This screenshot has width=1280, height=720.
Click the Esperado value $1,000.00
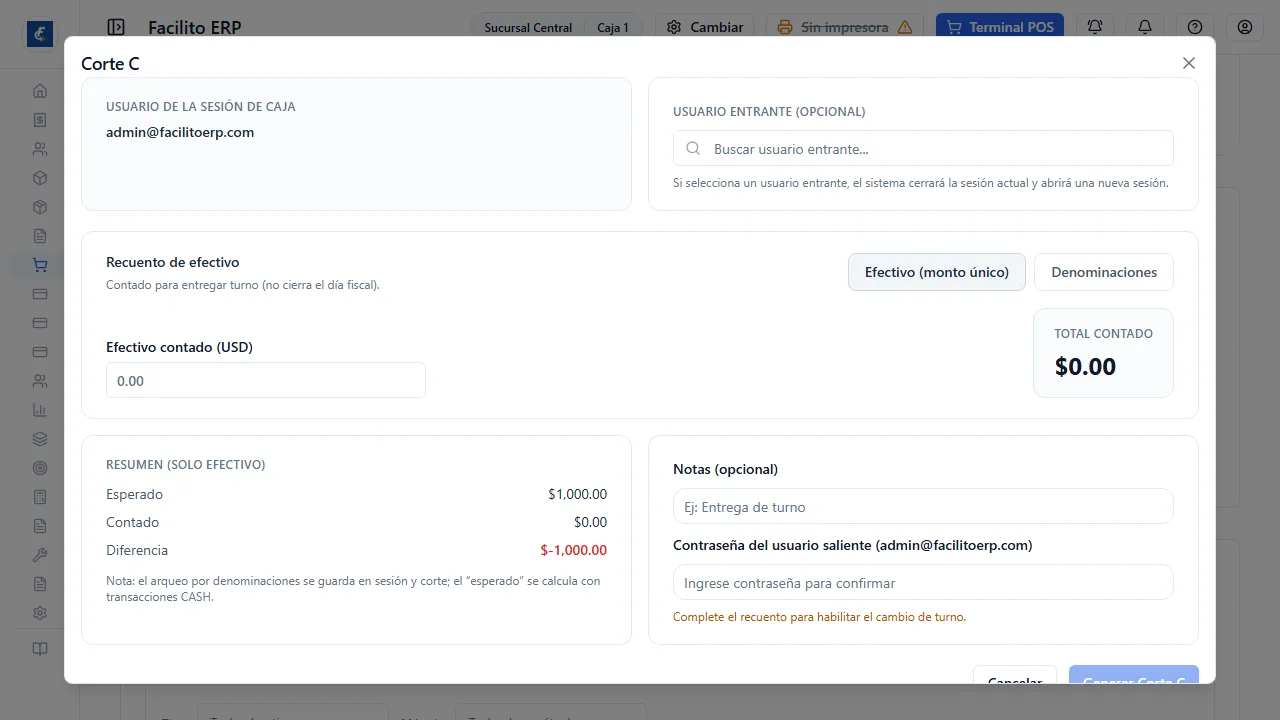click(x=577, y=494)
